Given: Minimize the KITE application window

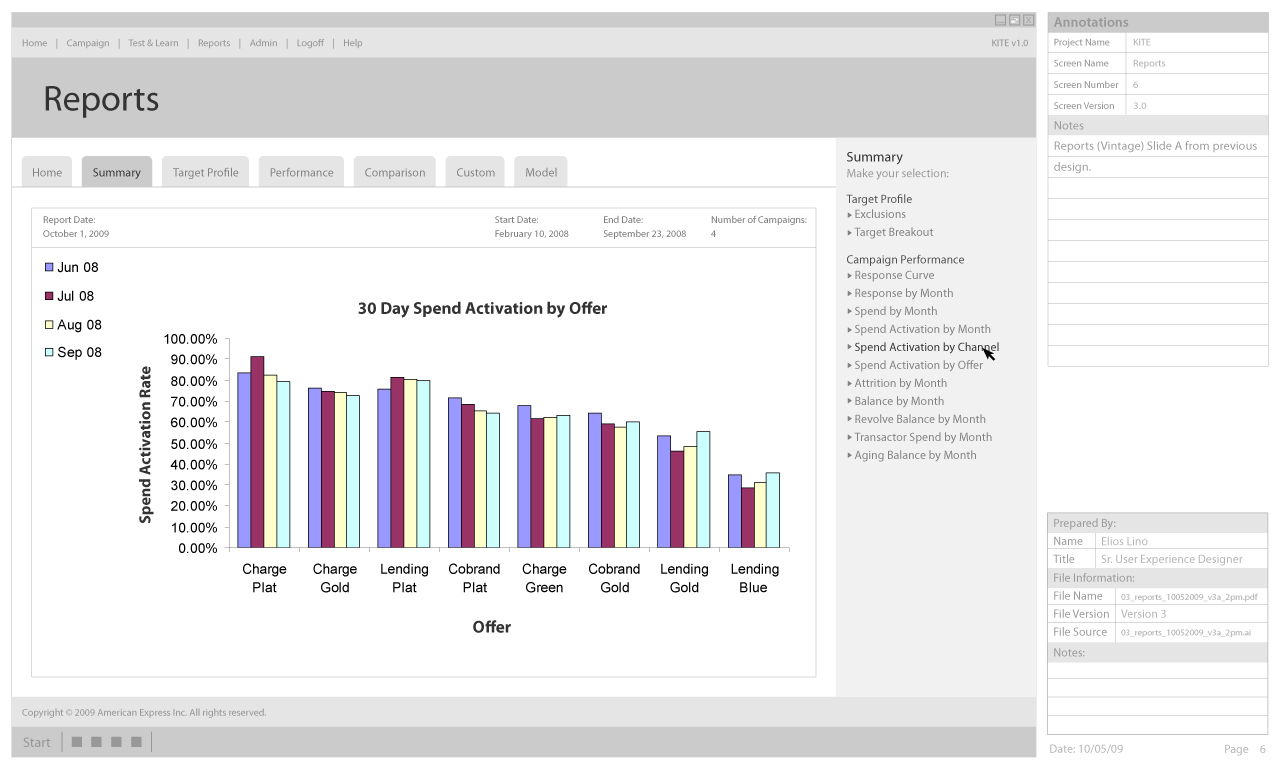Looking at the screenshot, I should (1000, 20).
